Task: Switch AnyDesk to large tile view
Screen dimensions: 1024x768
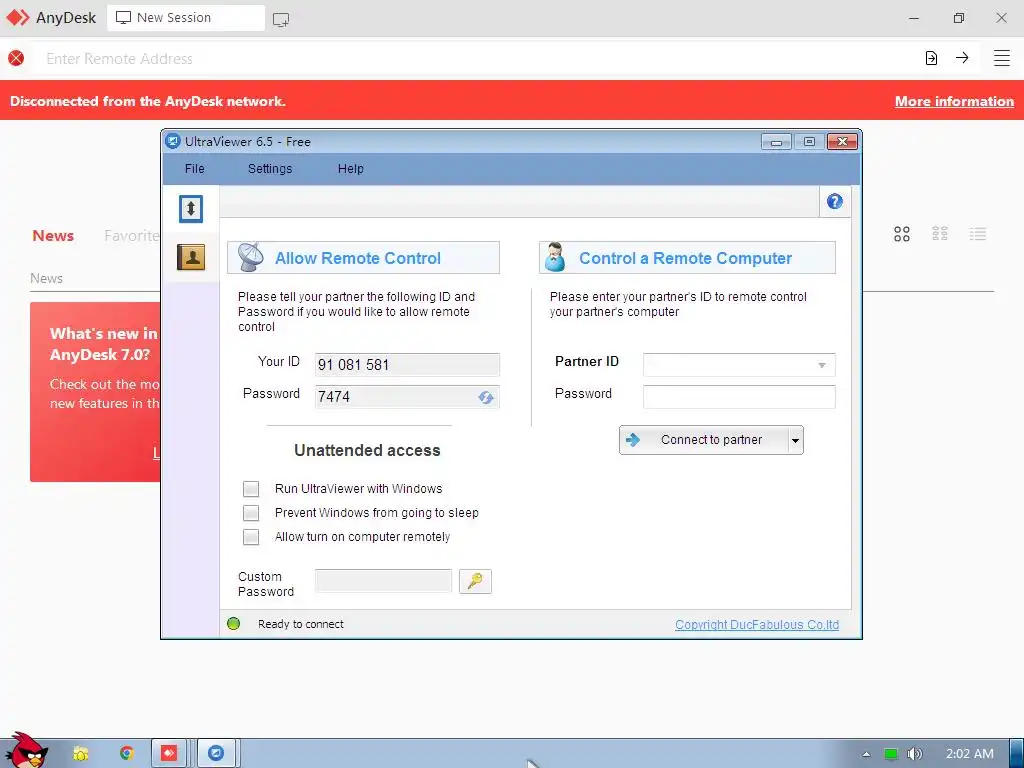Action: coord(902,234)
